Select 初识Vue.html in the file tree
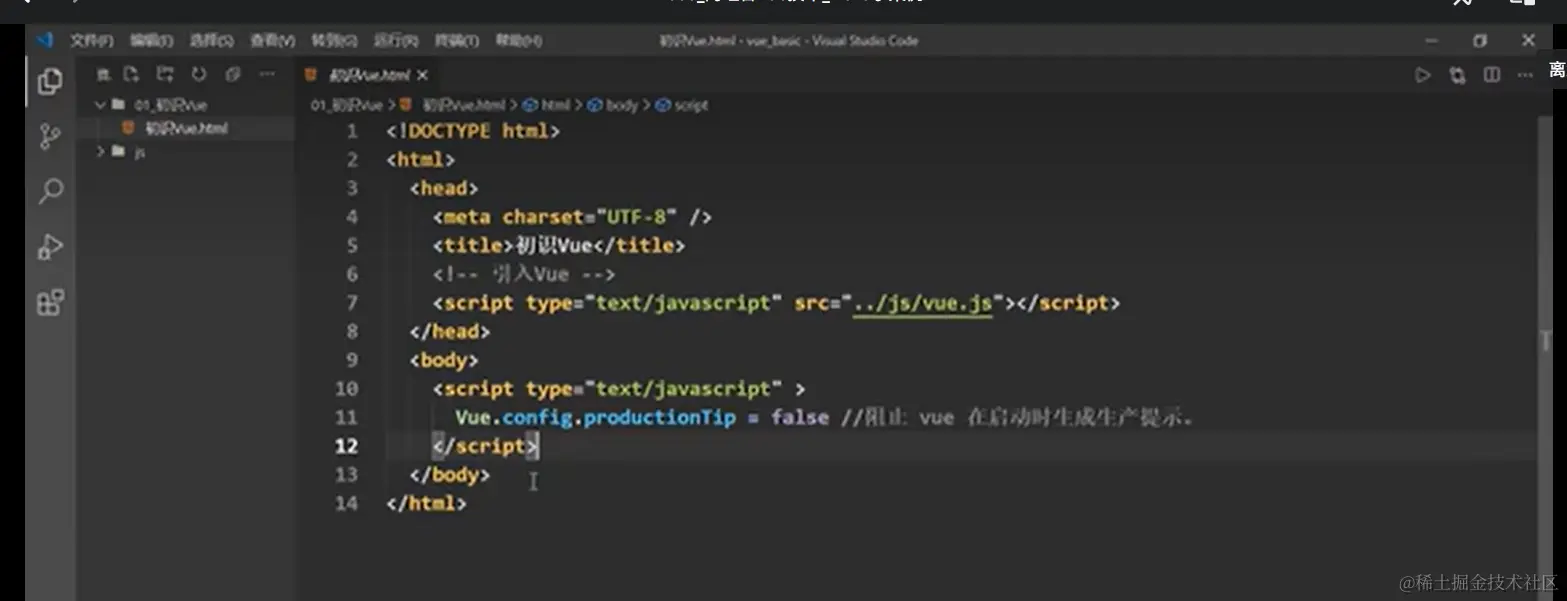The height and width of the screenshot is (601, 1567). click(x=186, y=128)
